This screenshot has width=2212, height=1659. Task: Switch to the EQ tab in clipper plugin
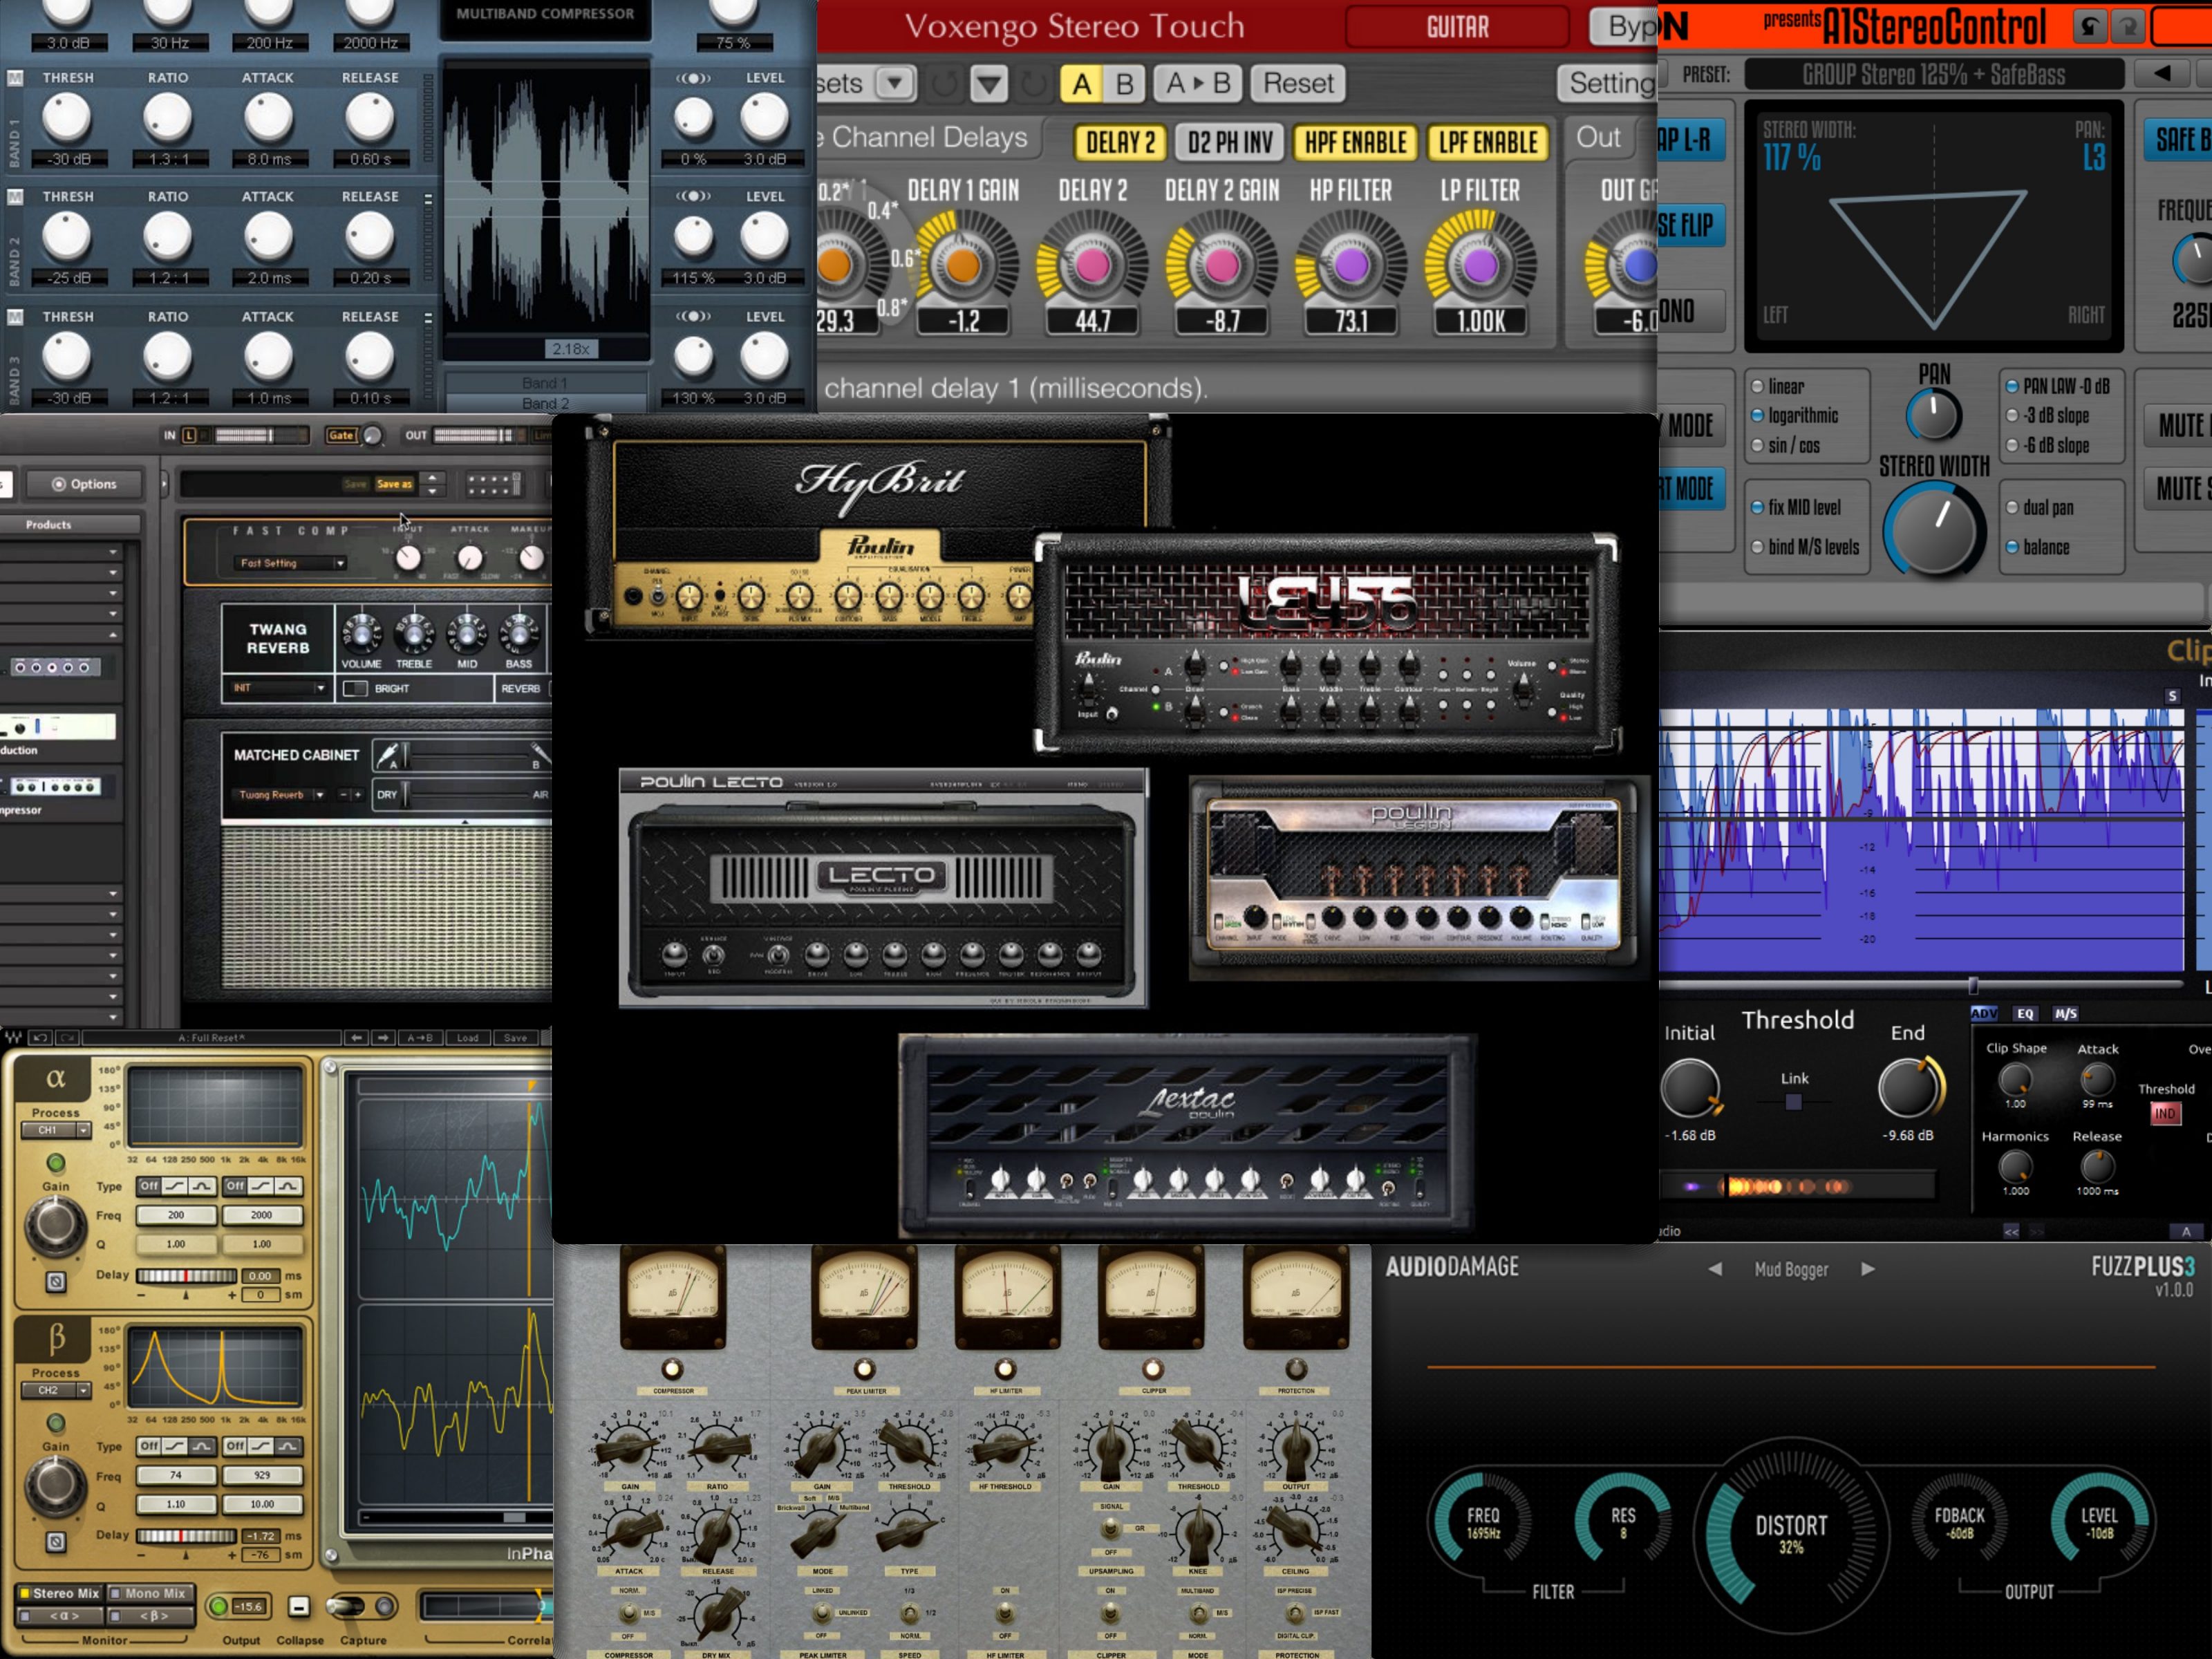pos(2025,1013)
